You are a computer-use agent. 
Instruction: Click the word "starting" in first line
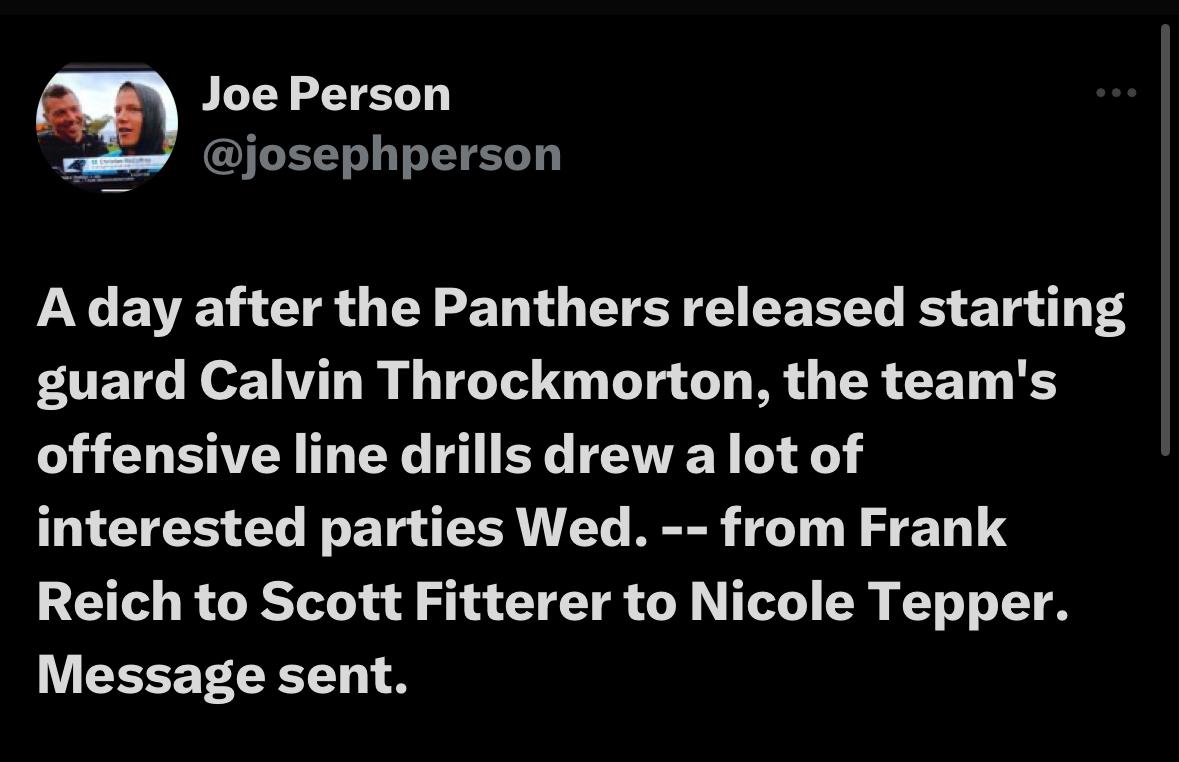click(x=1022, y=309)
